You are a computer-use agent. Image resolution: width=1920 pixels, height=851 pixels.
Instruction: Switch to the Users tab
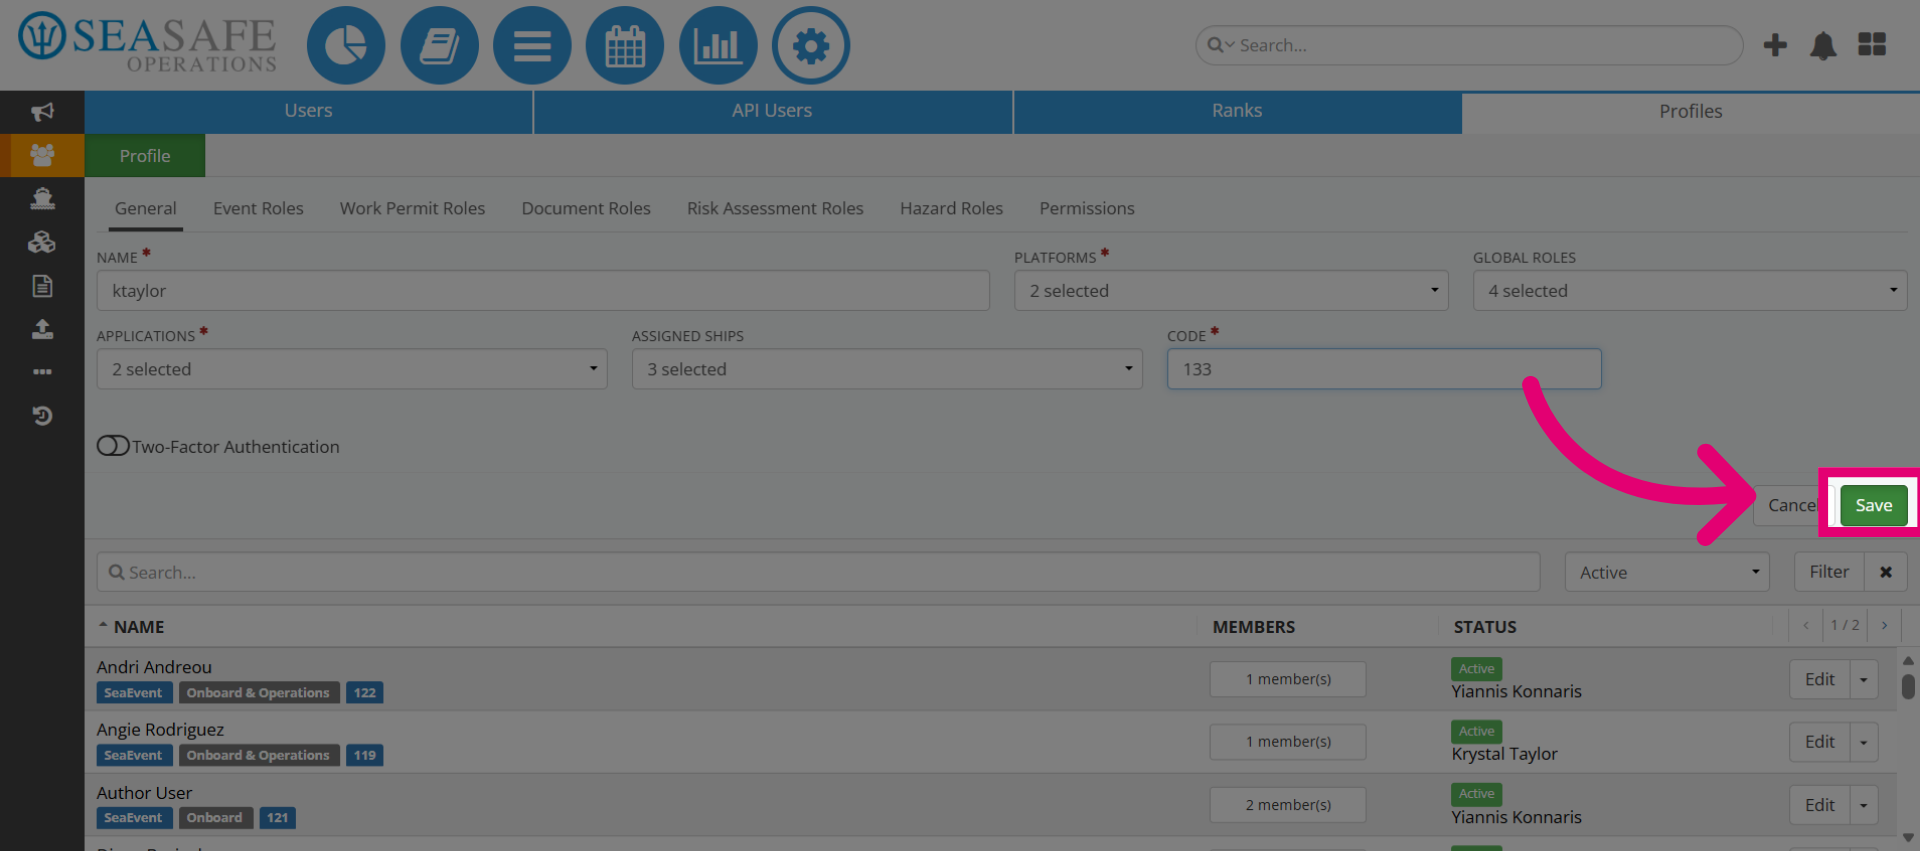tap(308, 111)
